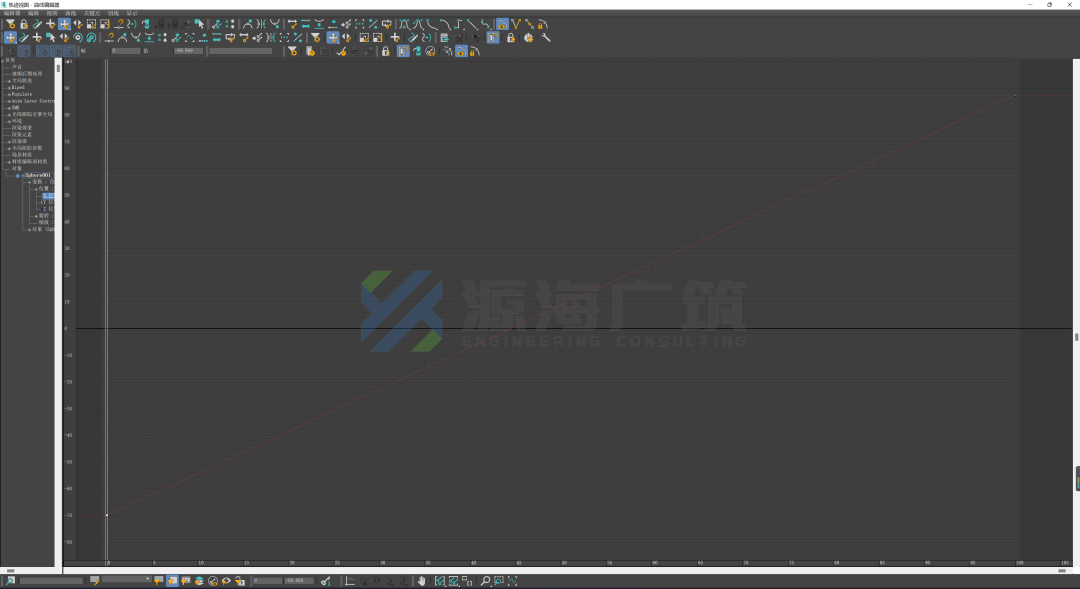This screenshot has height=589, width=1080.
Task: Open the 显示 menu
Action: click(x=132, y=13)
